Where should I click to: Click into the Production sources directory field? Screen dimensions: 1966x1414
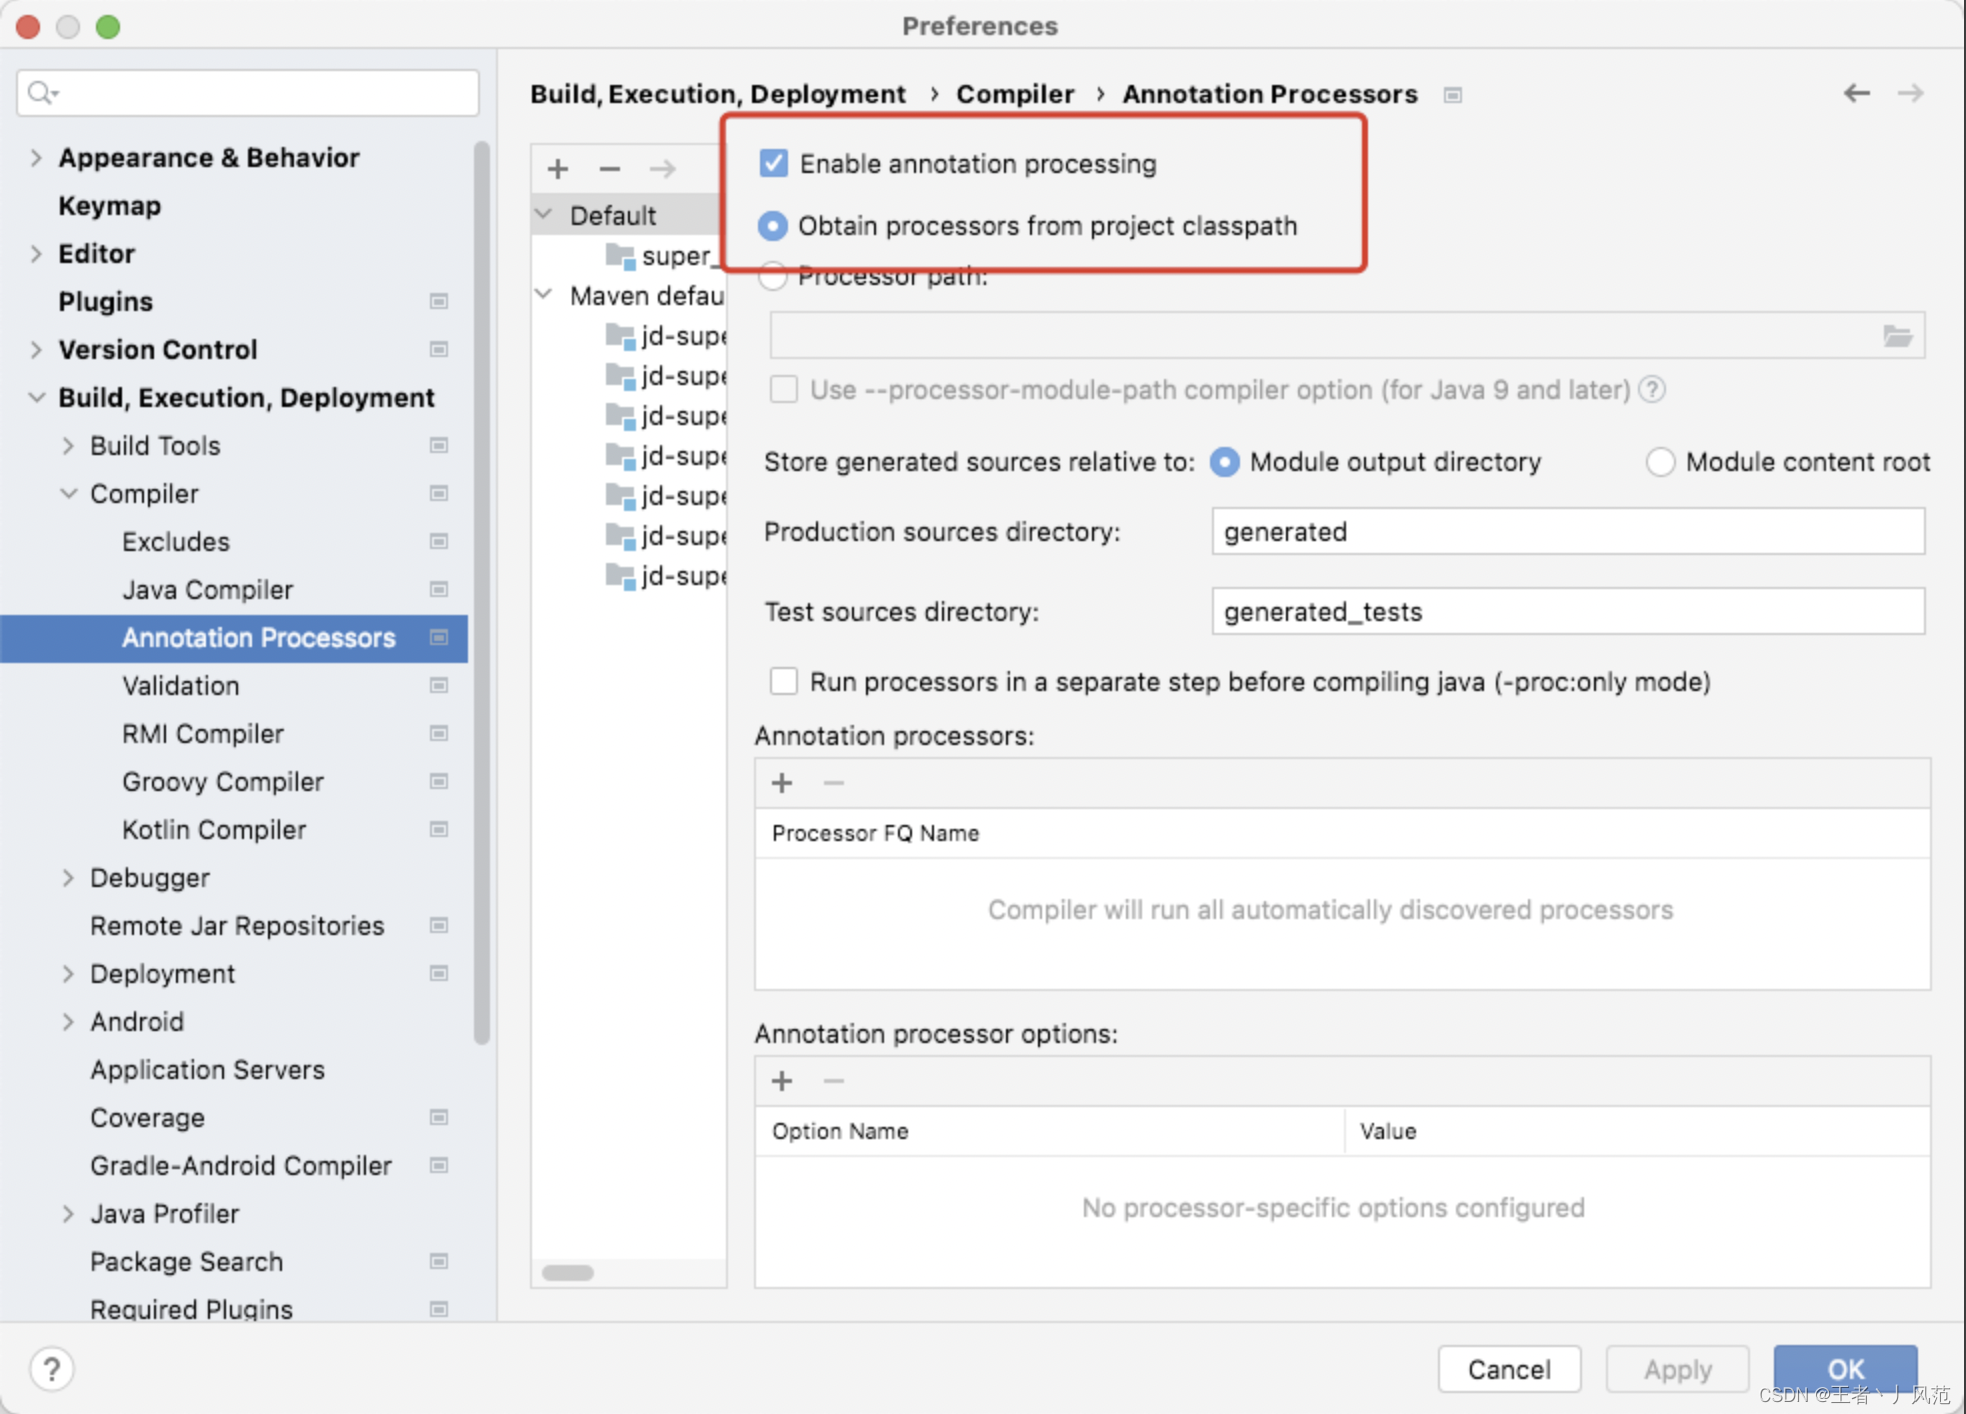[x=1566, y=531]
